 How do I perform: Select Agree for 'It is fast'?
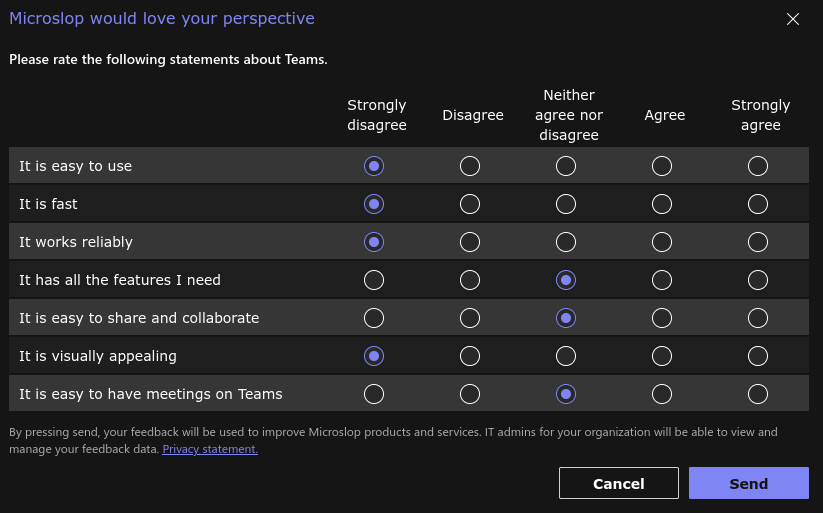(662, 204)
